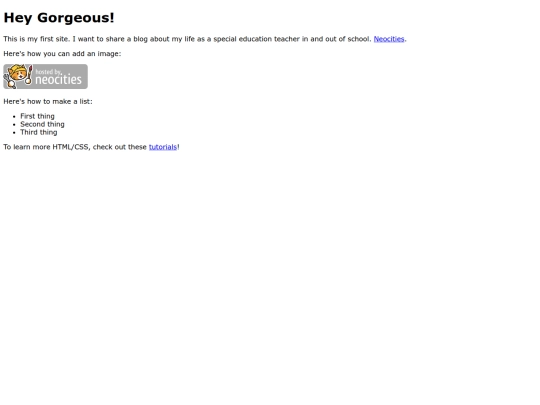The image size is (540, 405).
Task: Follow the tutorials link
Action: (163, 147)
